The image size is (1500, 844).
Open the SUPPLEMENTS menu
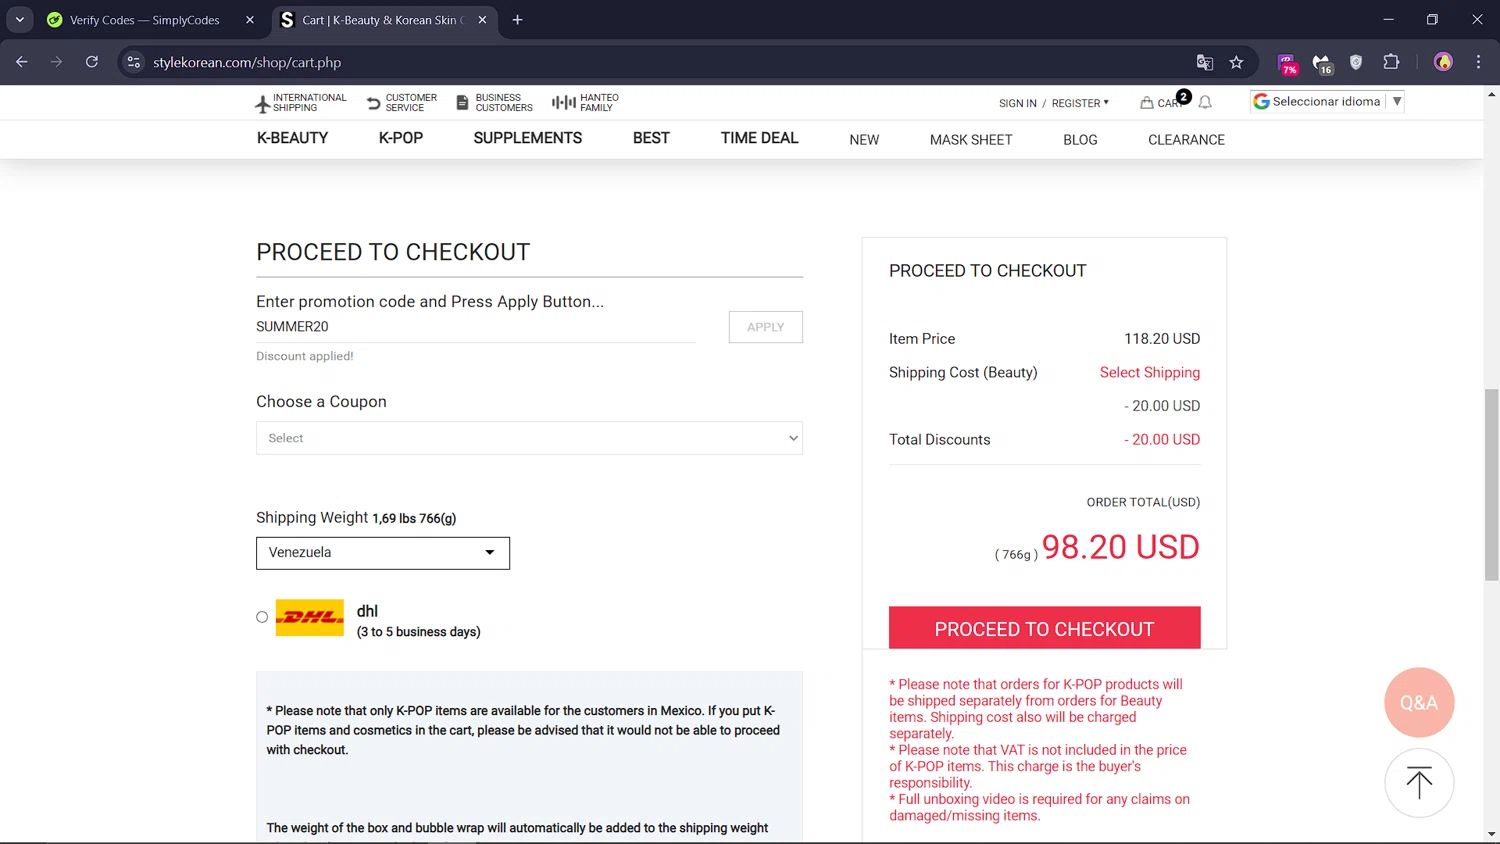pyautogui.click(x=527, y=138)
